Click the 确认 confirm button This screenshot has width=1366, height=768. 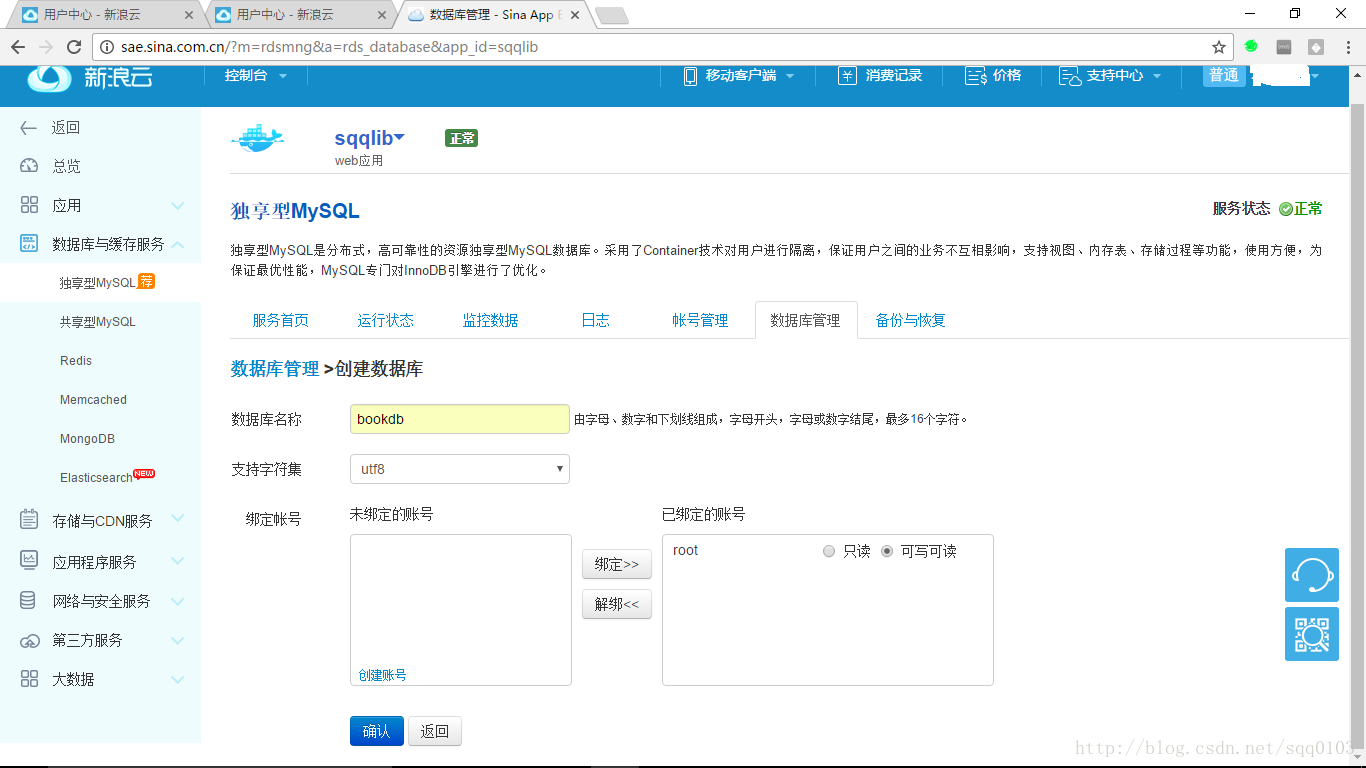coord(377,731)
